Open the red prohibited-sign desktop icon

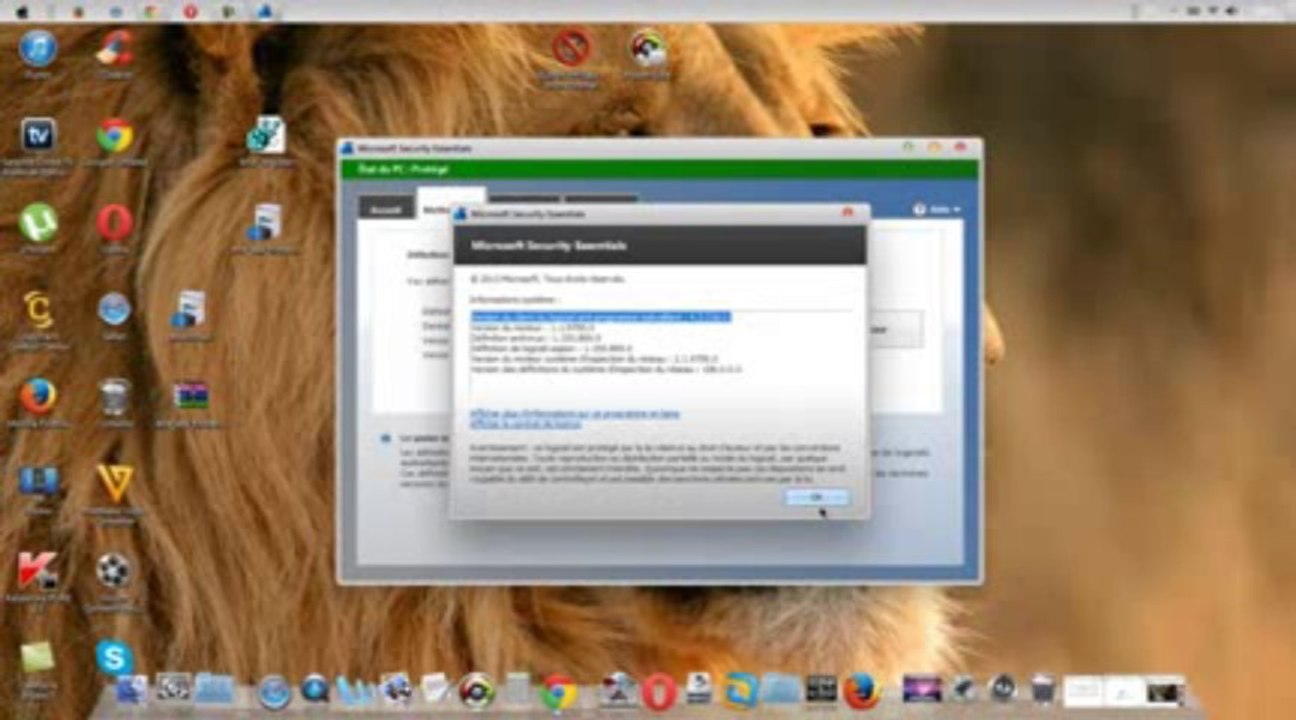[x=571, y=47]
